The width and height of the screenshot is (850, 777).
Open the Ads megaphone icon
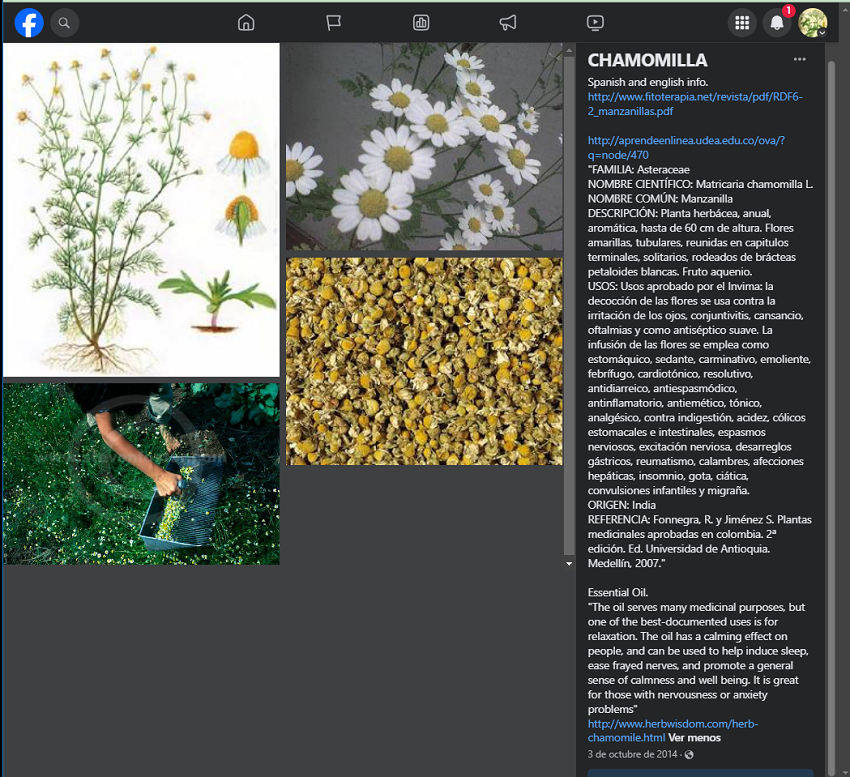coord(508,22)
